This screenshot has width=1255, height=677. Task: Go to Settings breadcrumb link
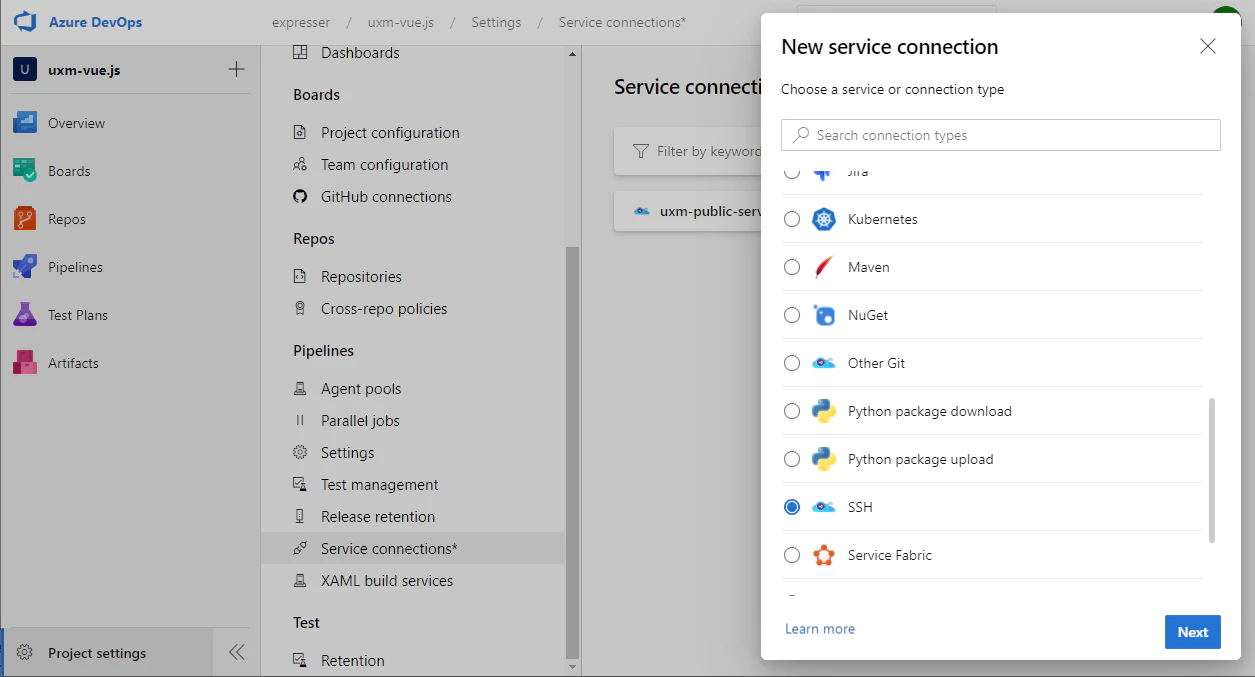496,22
